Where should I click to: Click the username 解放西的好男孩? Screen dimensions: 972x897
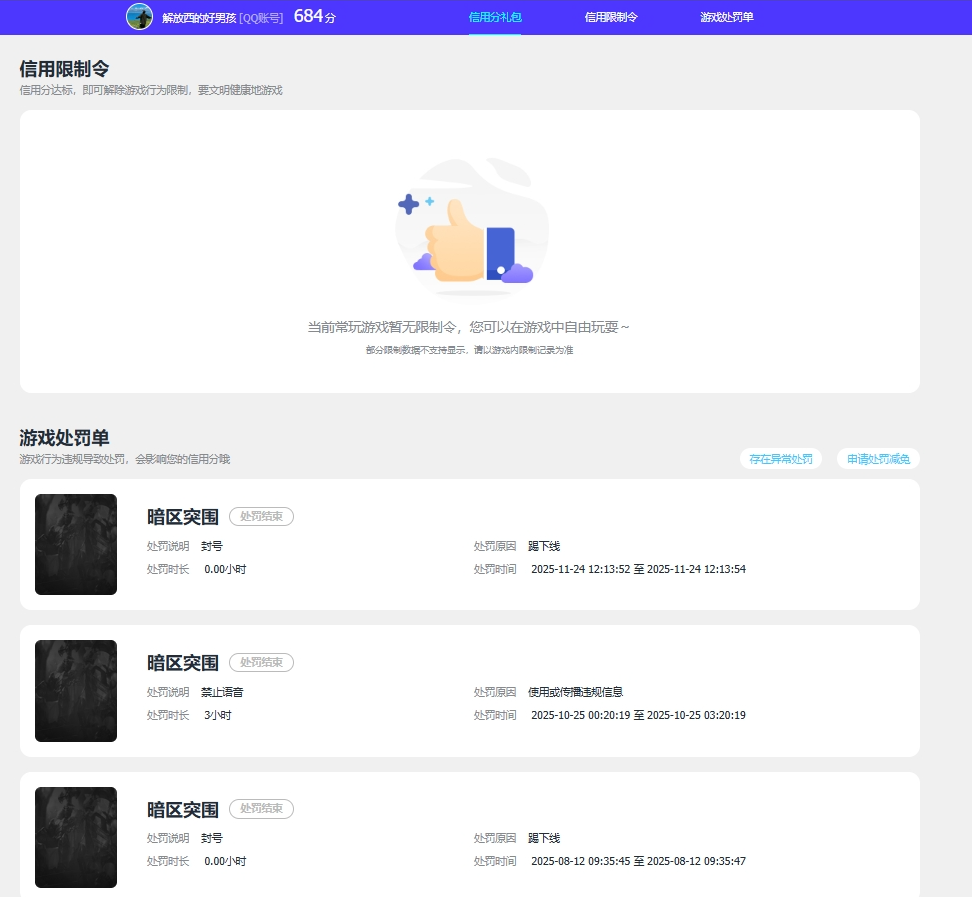[199, 18]
